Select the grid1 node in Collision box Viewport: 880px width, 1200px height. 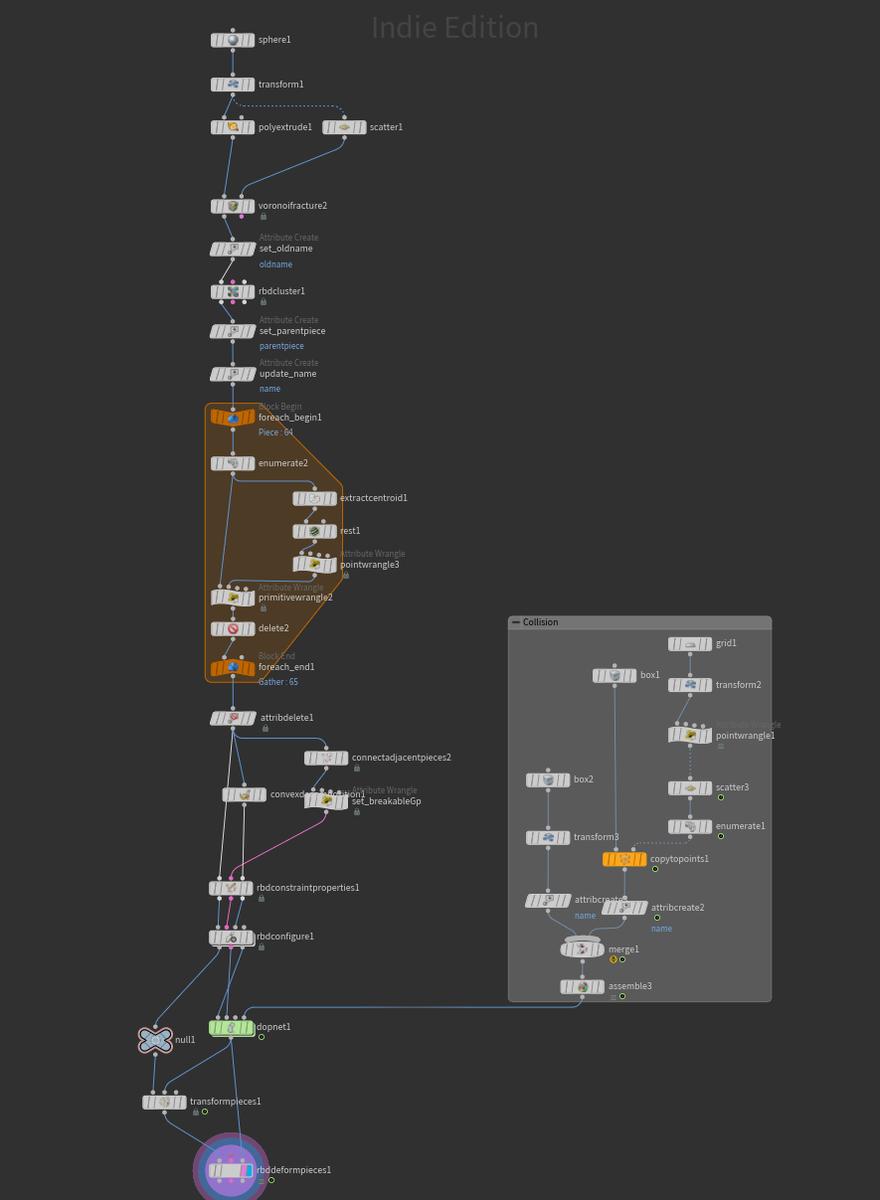click(690, 644)
